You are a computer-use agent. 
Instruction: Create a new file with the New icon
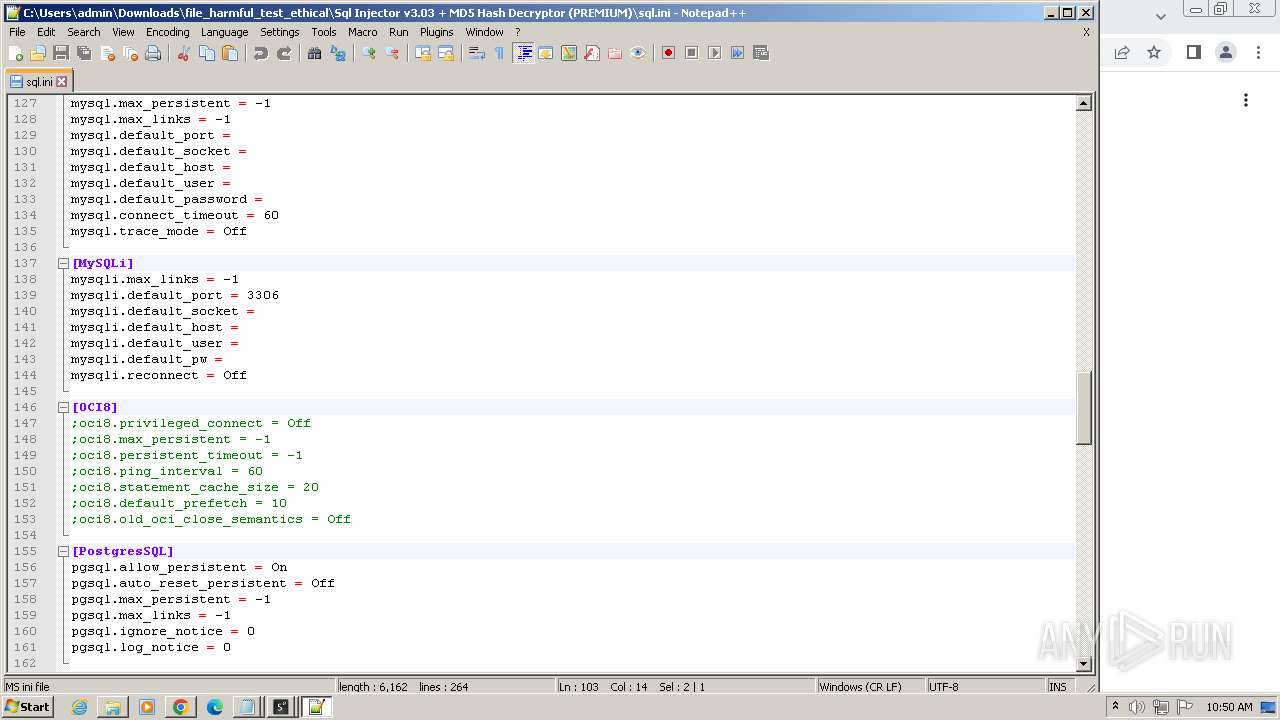(16, 53)
